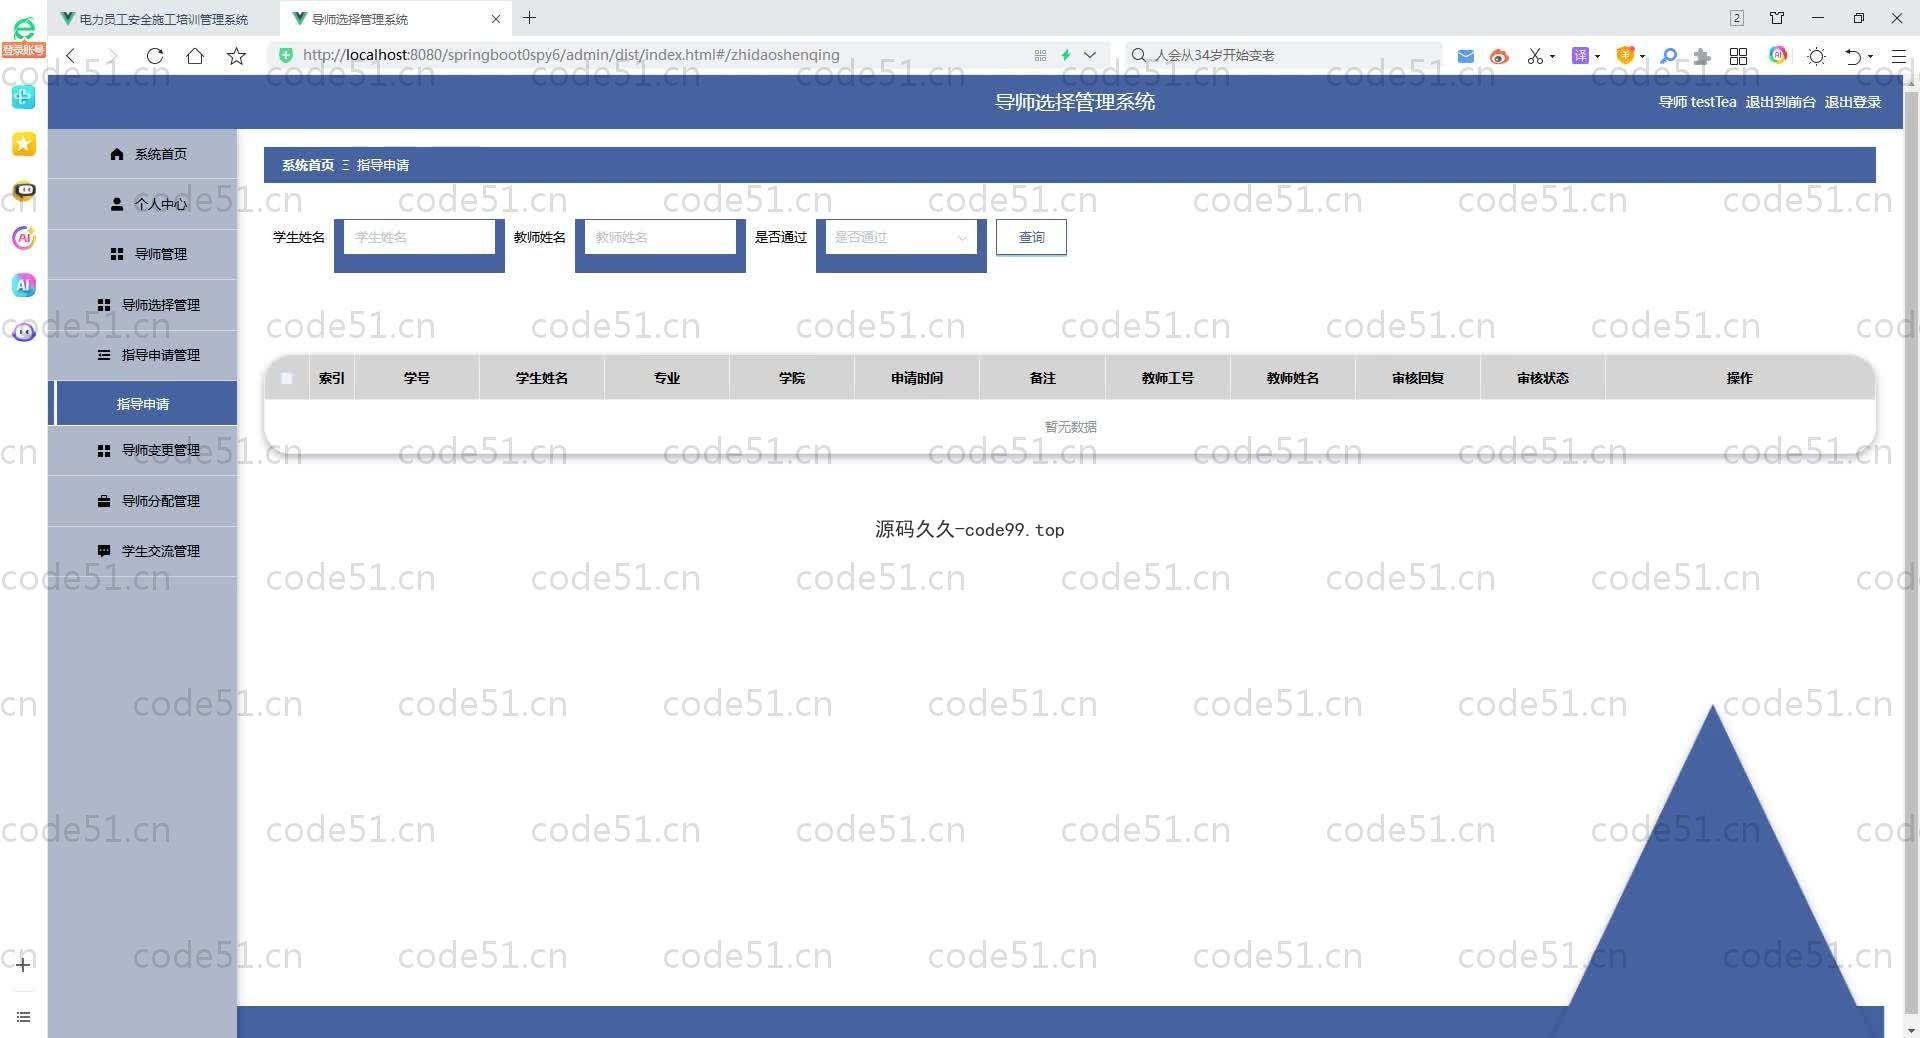Click the 教师姓名 input field

click(x=660, y=238)
